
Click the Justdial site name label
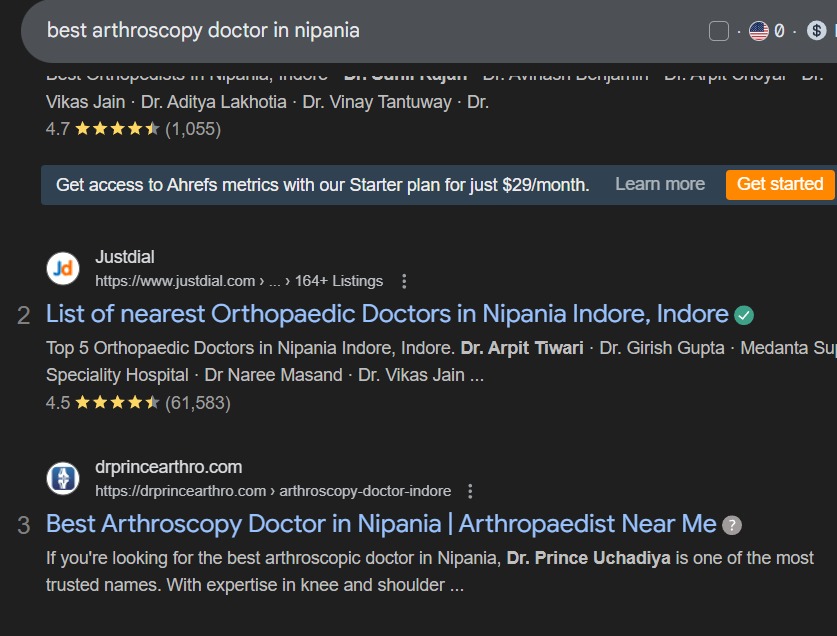coord(125,257)
